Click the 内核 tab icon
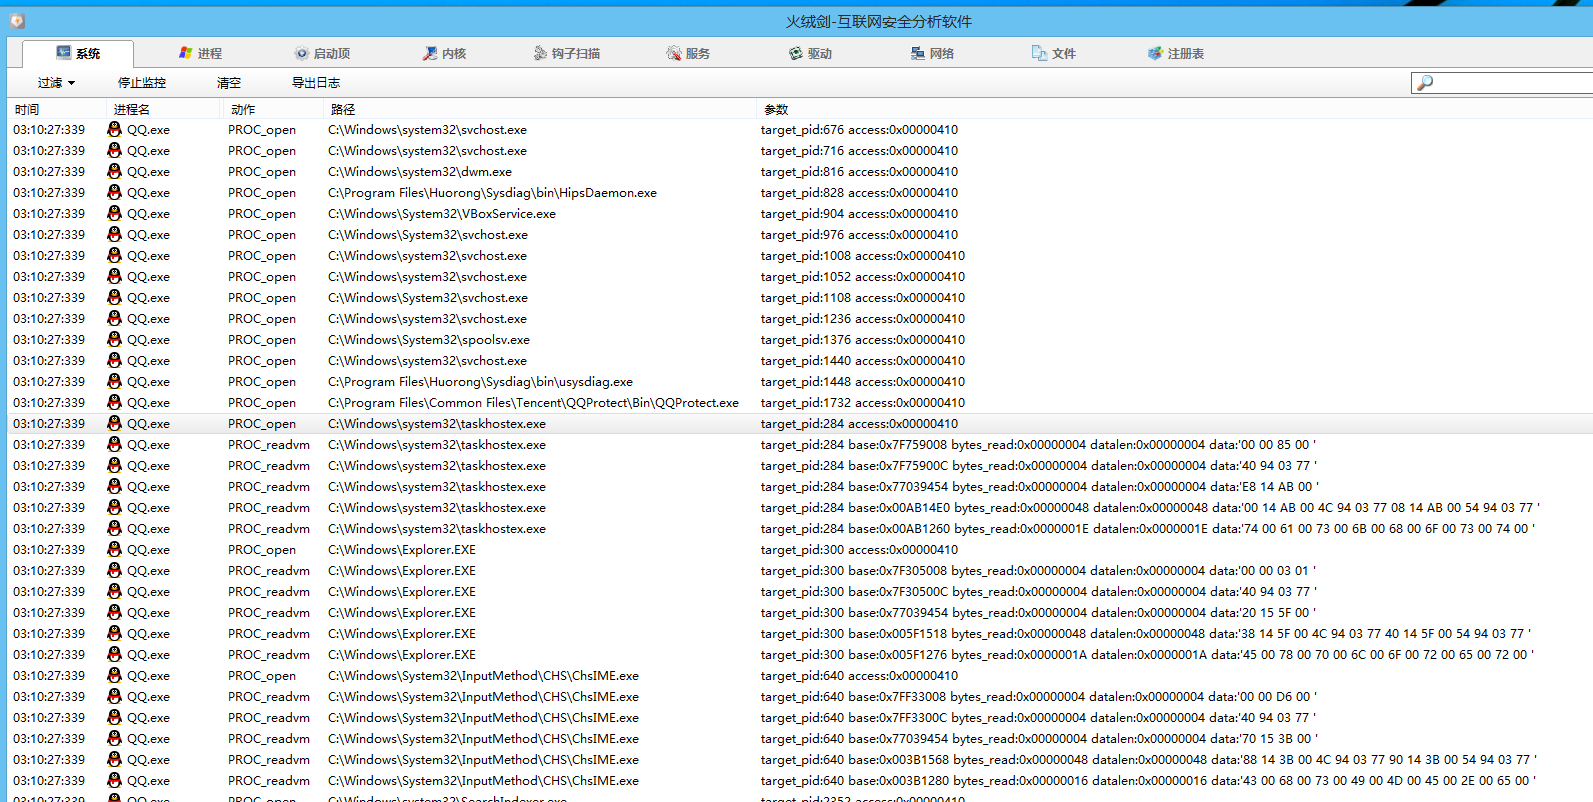 click(x=430, y=53)
